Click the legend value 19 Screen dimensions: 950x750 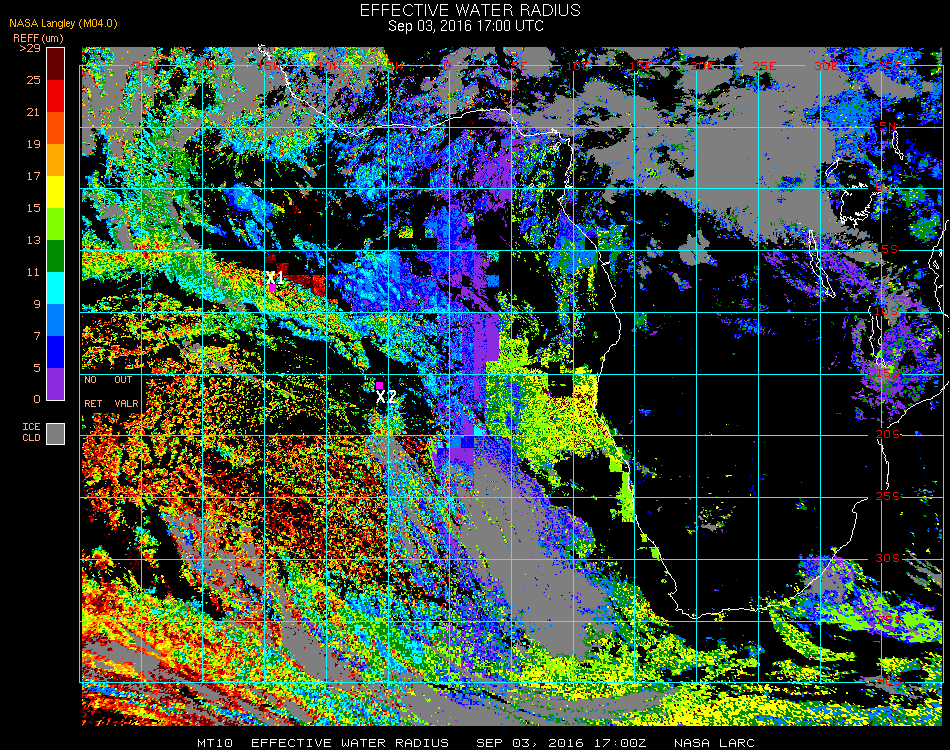[x=33, y=144]
